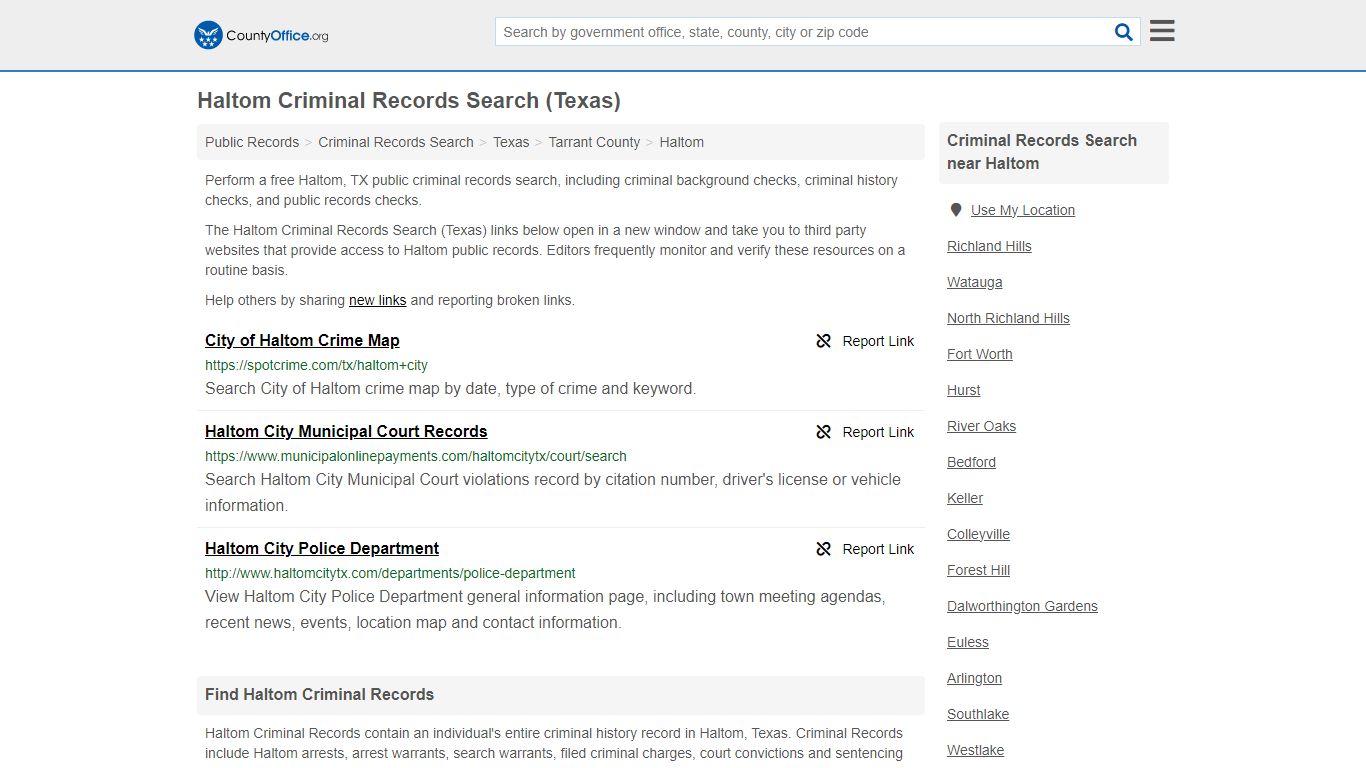Open Forest Hill nearby link
This screenshot has height=768, width=1366.
pos(978,570)
